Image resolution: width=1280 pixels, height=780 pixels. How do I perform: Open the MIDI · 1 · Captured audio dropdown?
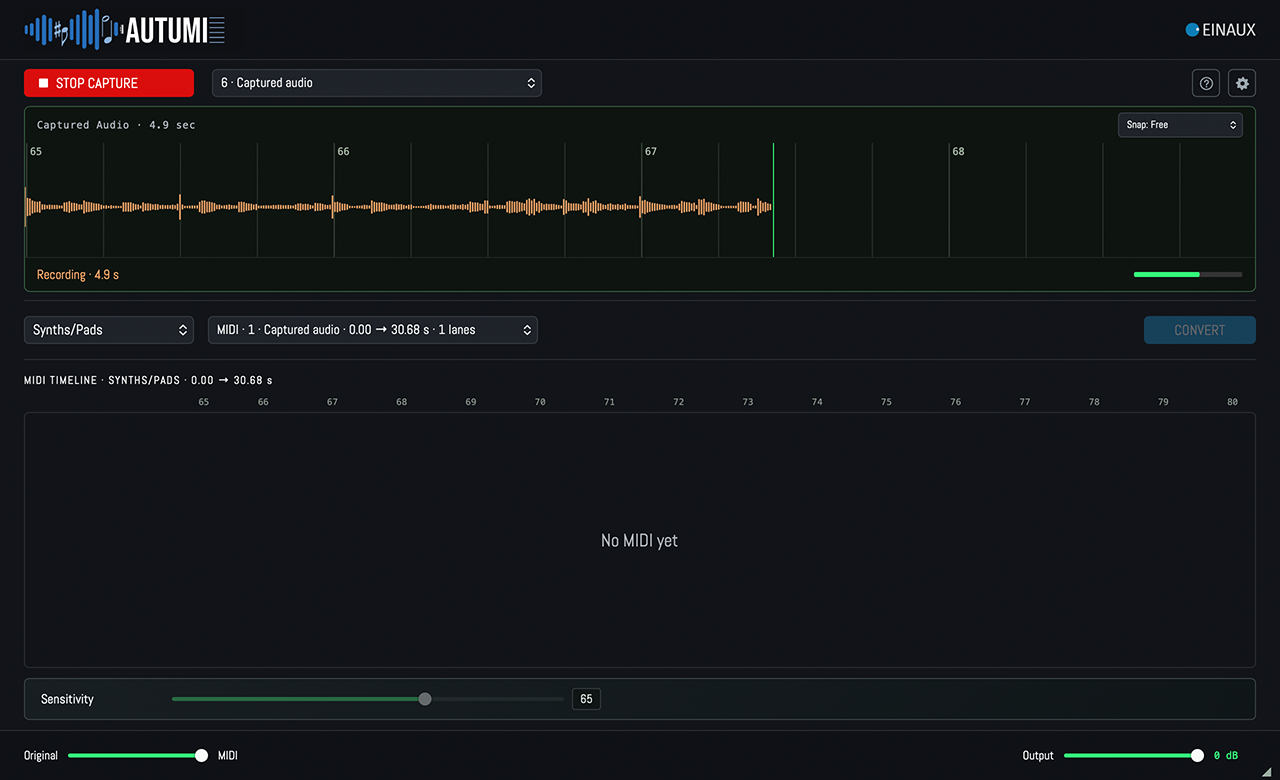[x=373, y=330]
